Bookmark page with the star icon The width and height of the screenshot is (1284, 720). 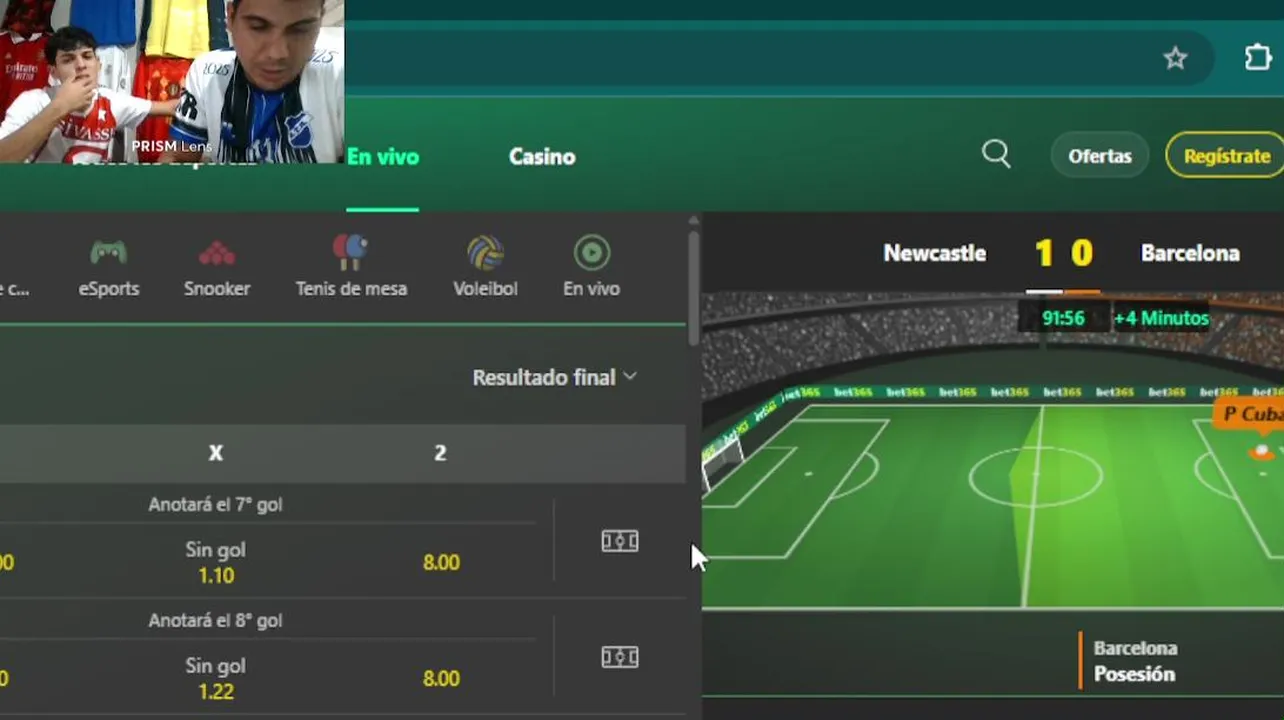click(1175, 58)
